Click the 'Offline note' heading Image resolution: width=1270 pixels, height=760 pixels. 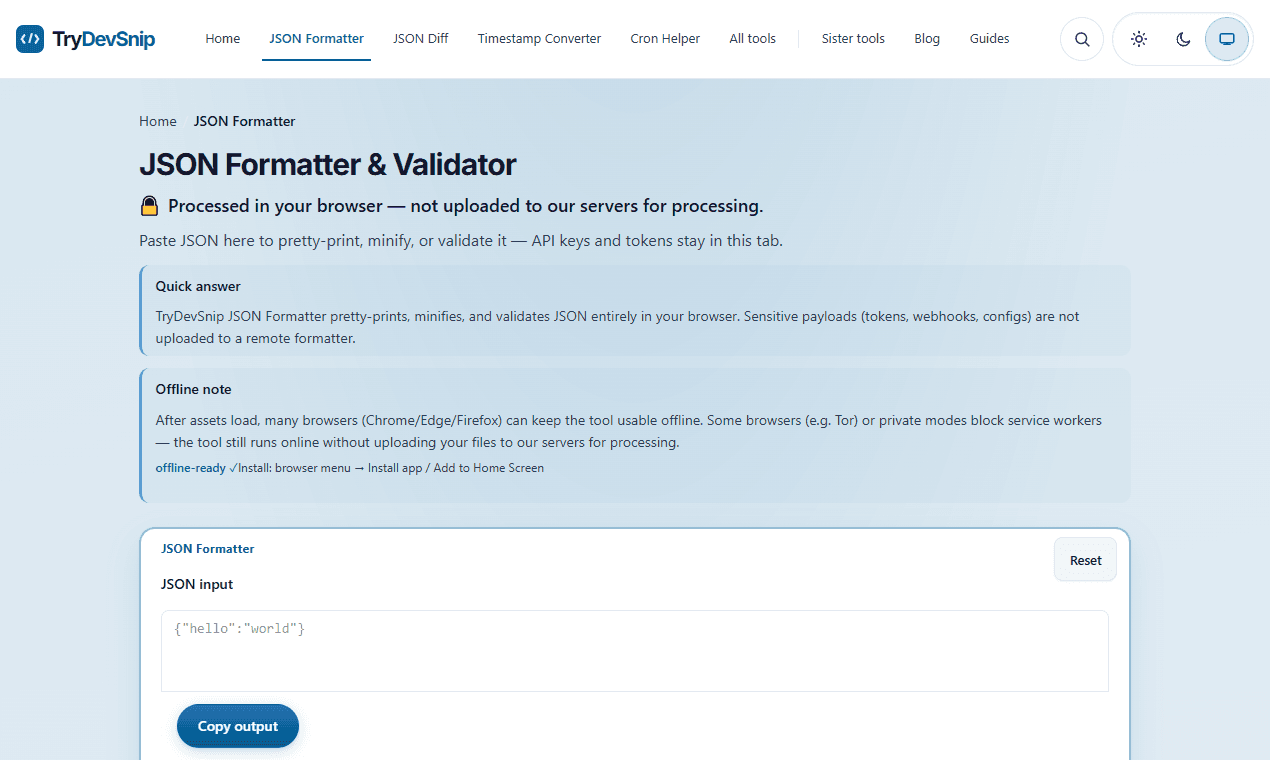pyautogui.click(x=193, y=389)
